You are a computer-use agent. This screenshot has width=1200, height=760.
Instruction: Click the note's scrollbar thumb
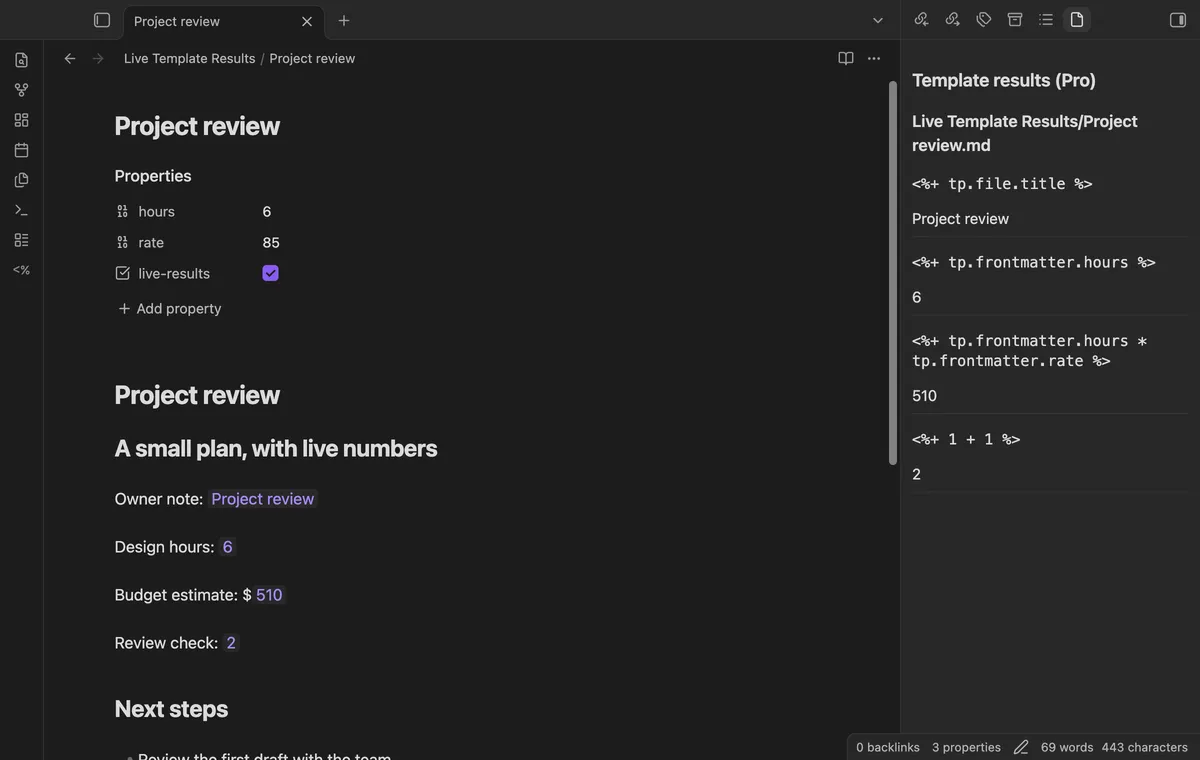click(893, 272)
